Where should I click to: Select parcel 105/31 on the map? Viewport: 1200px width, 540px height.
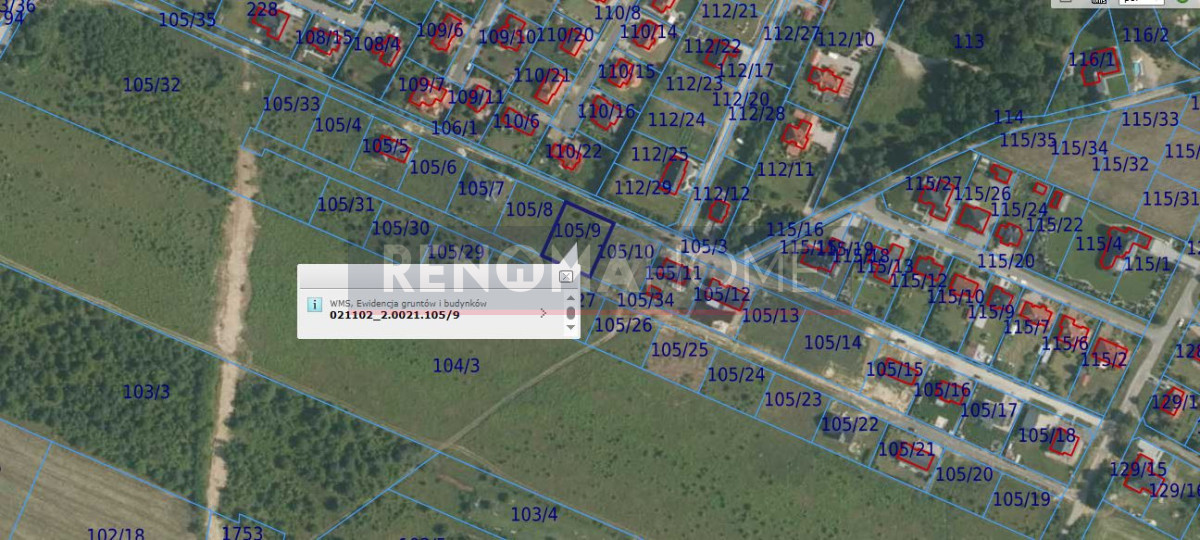pos(346,205)
